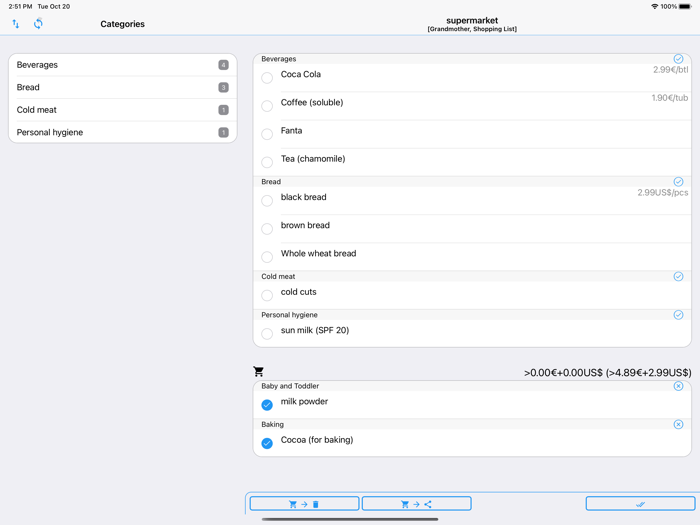Mark Coffee (soluble) as bought

click(267, 106)
